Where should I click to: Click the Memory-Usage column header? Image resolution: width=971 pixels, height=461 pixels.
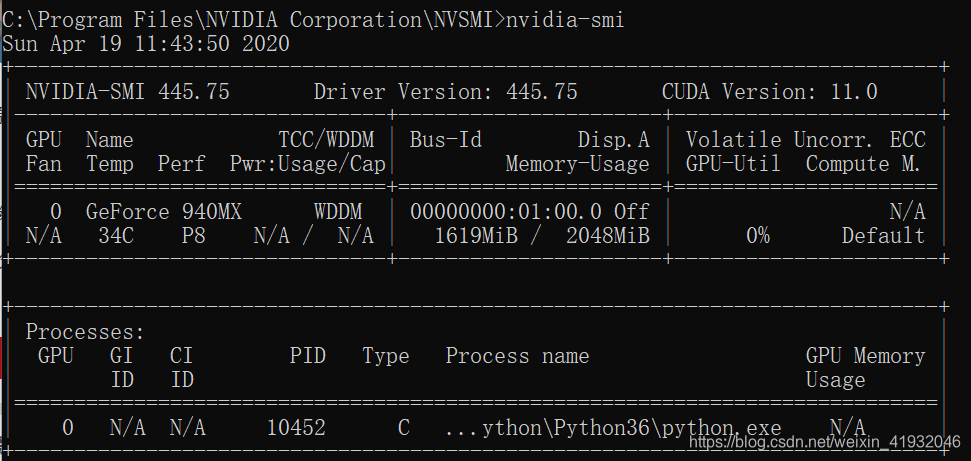[578, 164]
